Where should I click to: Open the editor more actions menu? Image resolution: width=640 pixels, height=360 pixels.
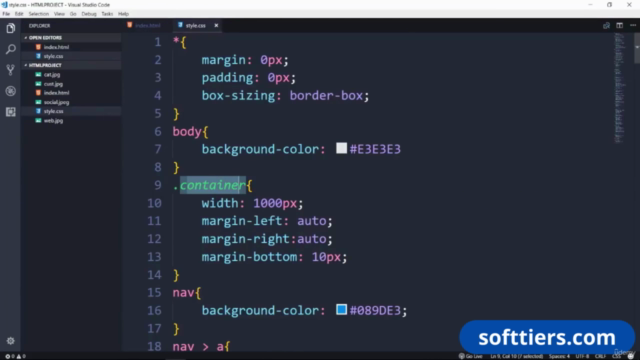[x=633, y=25]
